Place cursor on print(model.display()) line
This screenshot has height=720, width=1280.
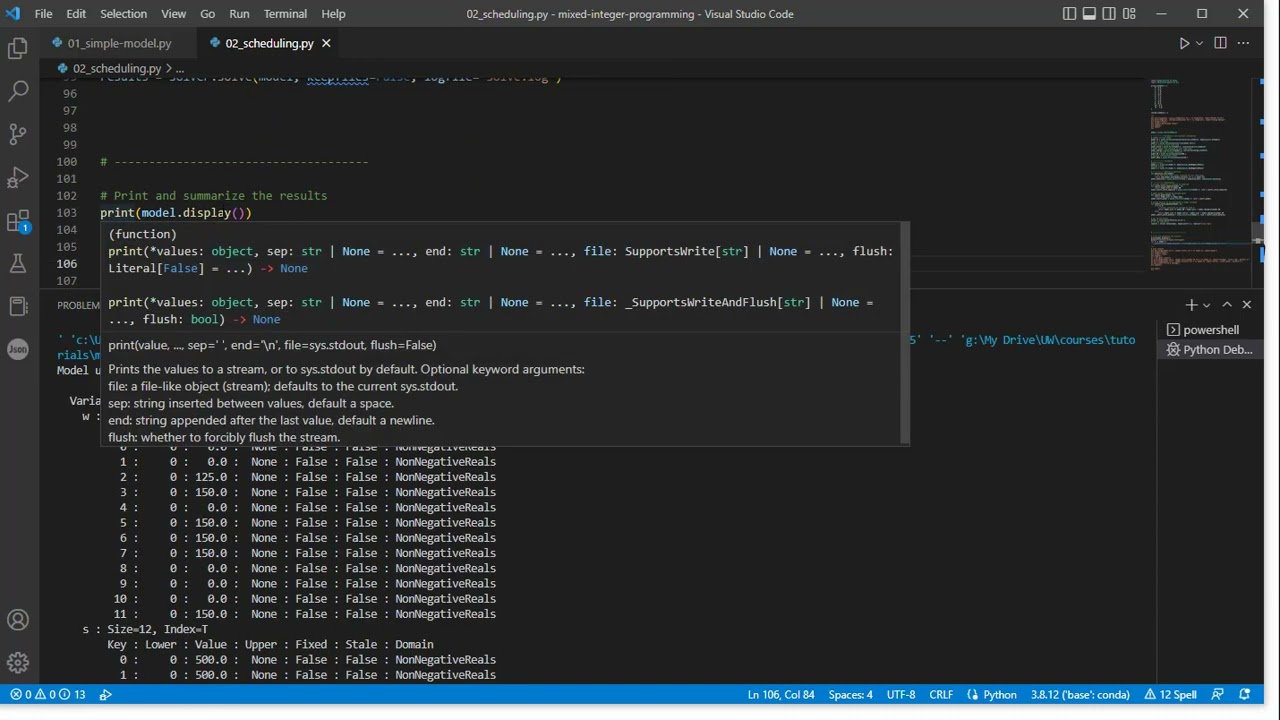tap(176, 213)
